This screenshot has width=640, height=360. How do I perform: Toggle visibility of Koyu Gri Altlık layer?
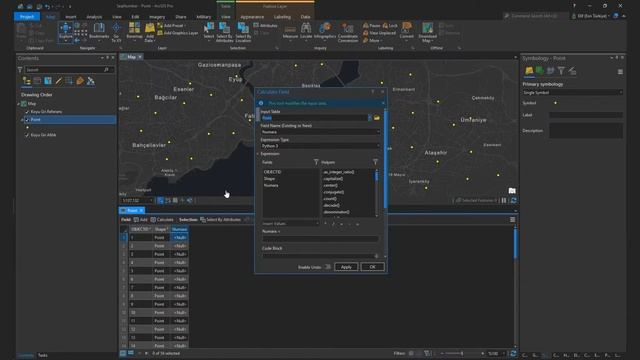27,135
